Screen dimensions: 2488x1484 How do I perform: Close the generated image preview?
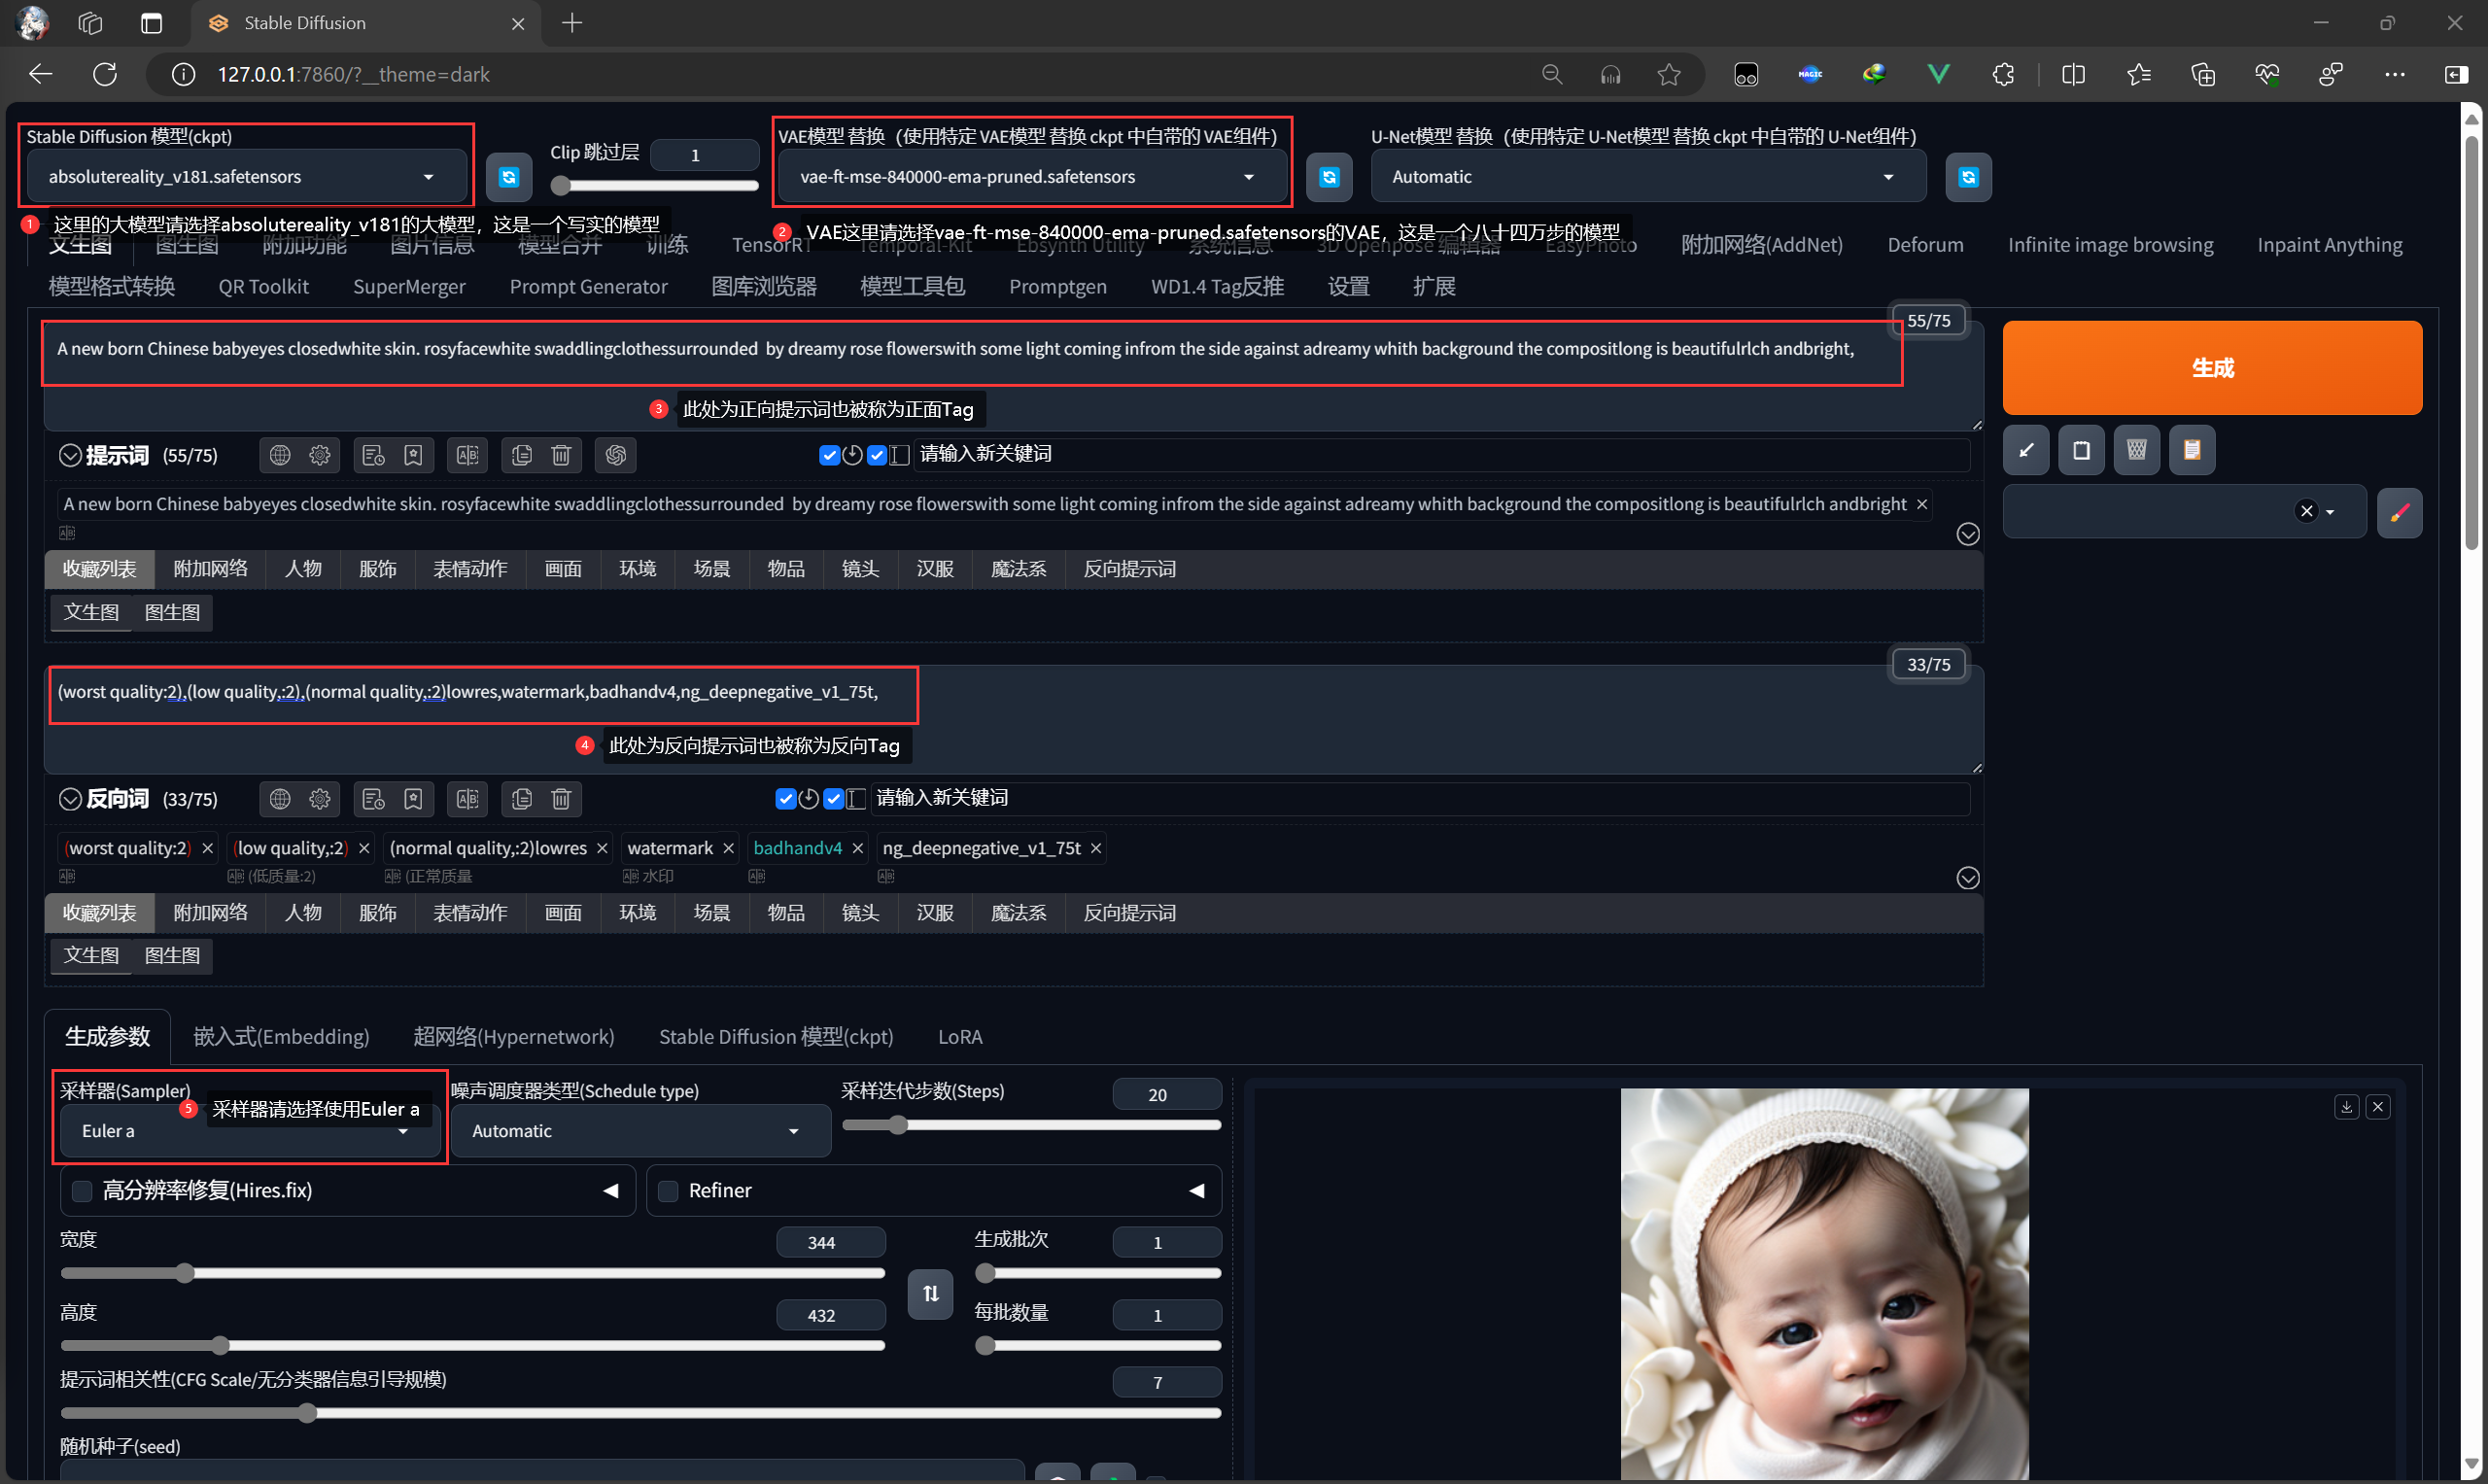click(x=2378, y=1106)
